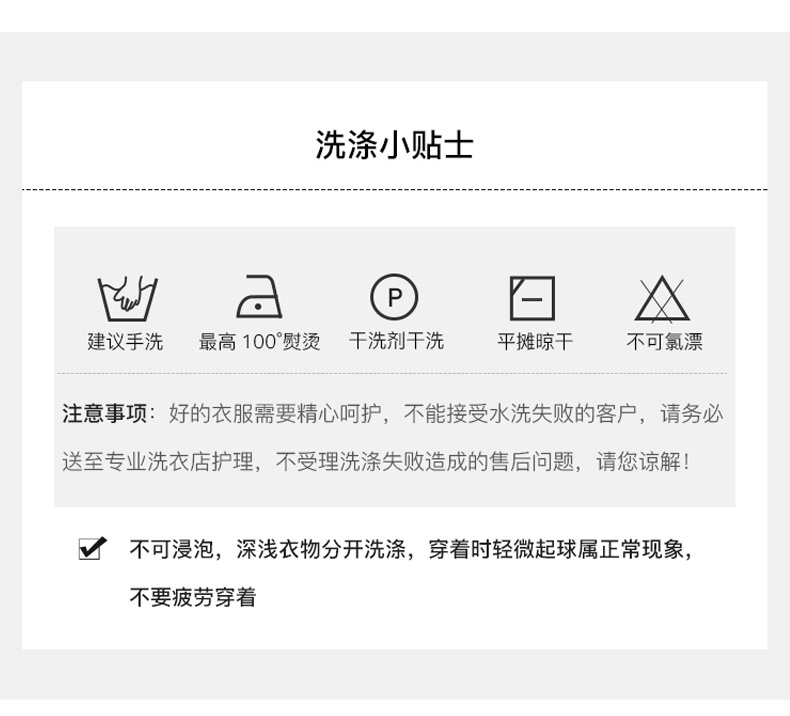
Task: Click the crossed triangle no-bleach icon
Action: tap(662, 298)
